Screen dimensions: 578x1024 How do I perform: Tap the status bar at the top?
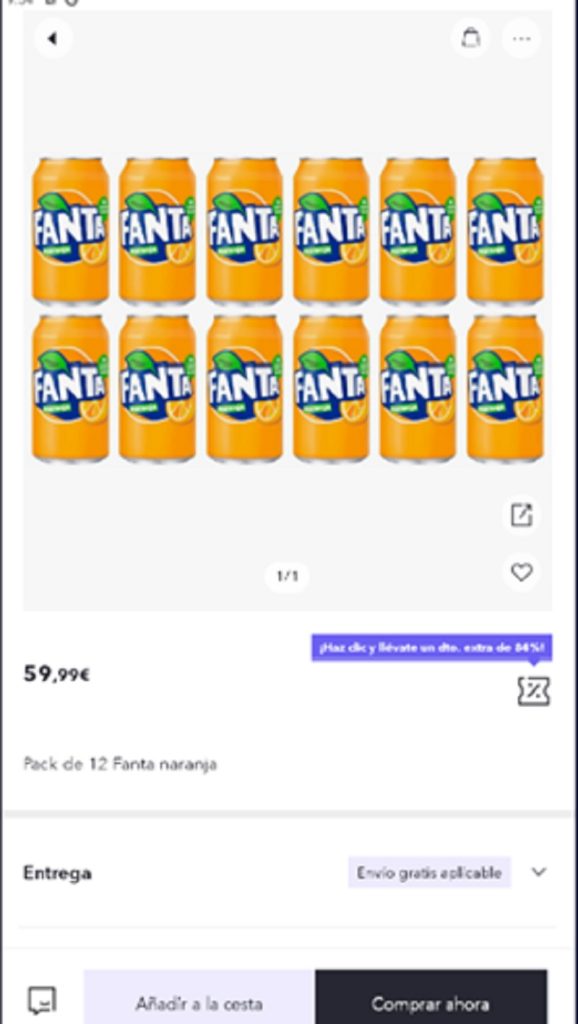(x=289, y=3)
